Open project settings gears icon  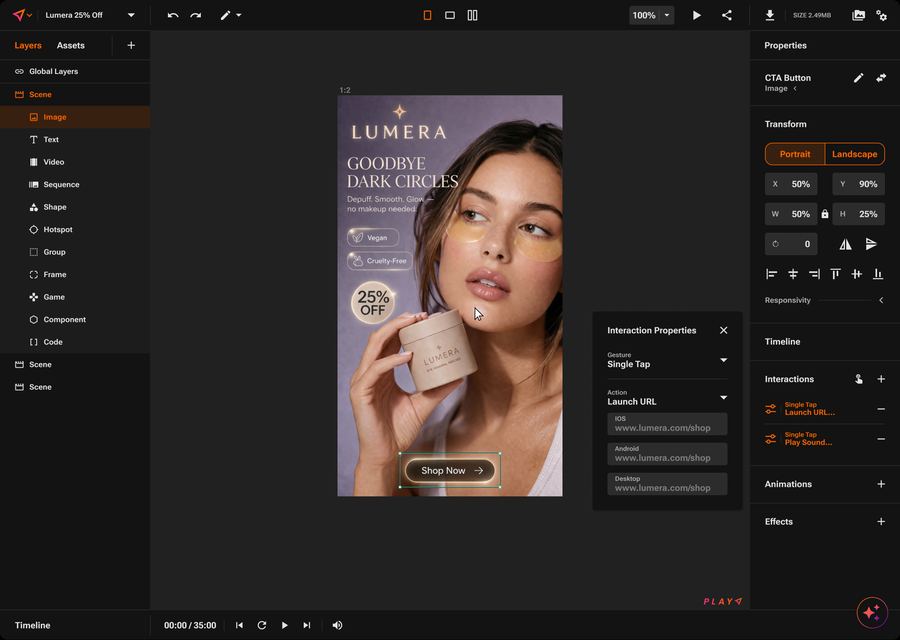882,15
